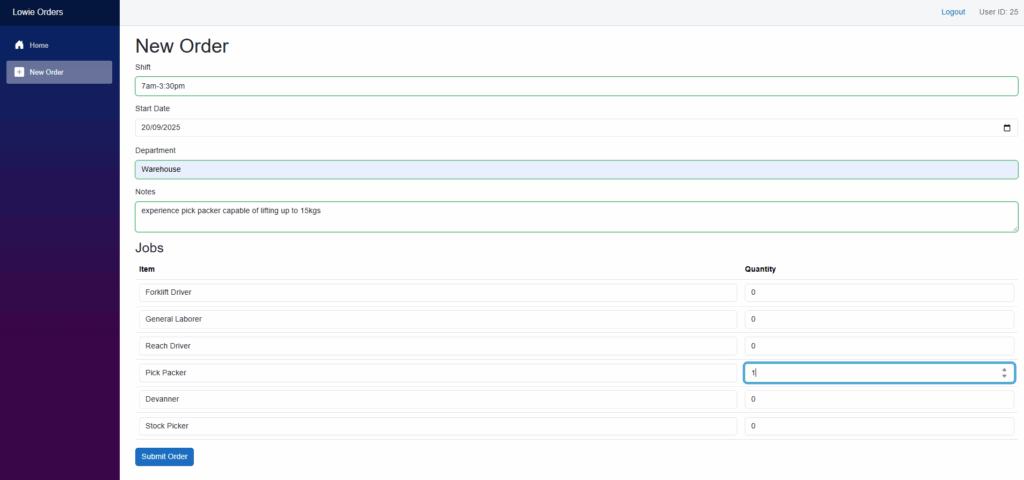
Task: Open the Home menu item
Action: click(39, 45)
